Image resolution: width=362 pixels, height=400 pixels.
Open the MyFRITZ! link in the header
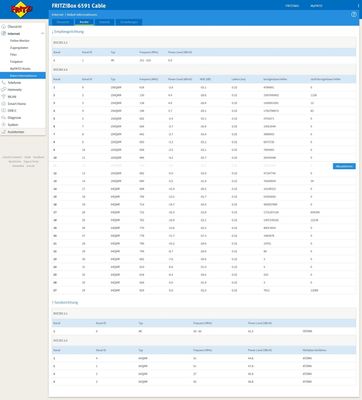click(316, 6)
